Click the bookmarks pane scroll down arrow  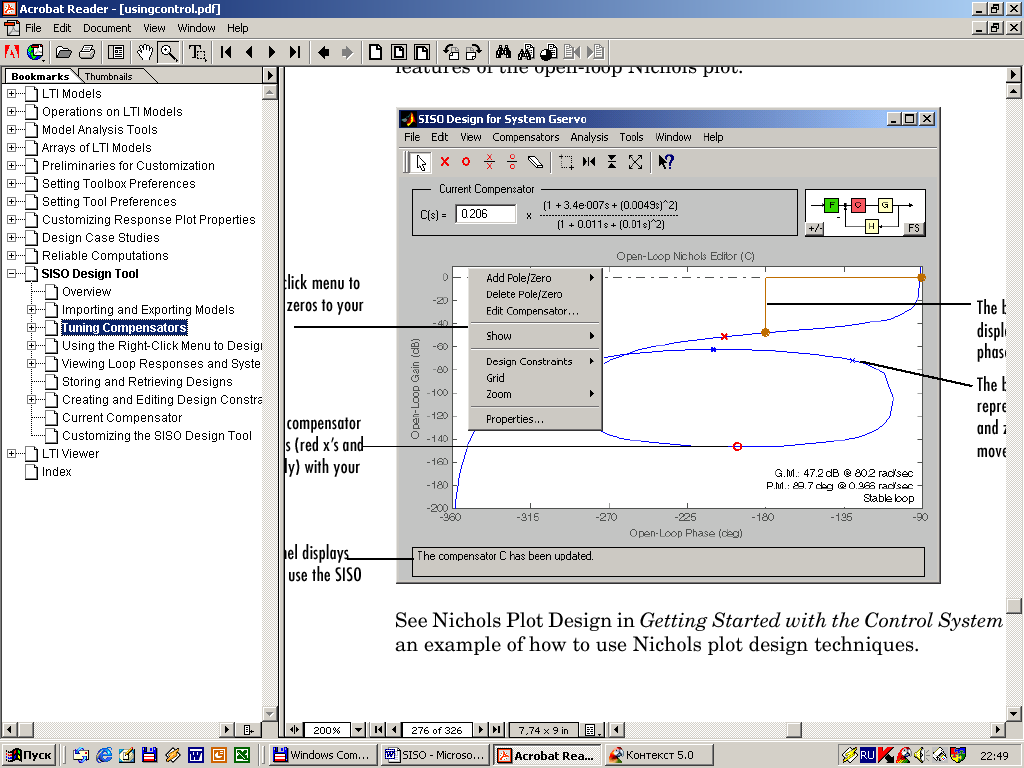[x=270, y=713]
